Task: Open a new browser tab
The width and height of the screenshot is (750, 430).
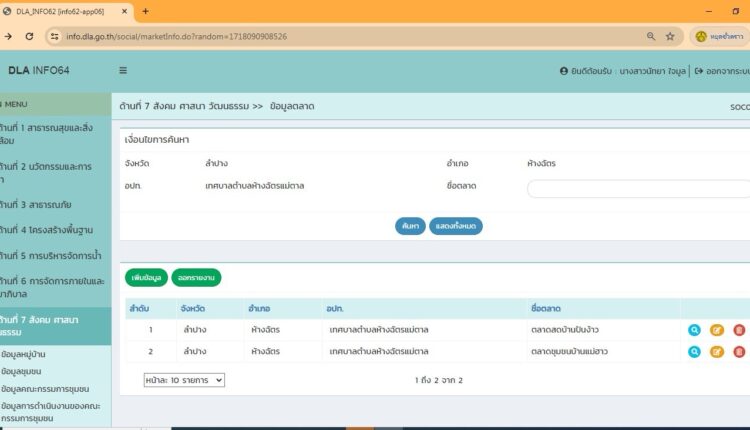Action: [x=145, y=11]
